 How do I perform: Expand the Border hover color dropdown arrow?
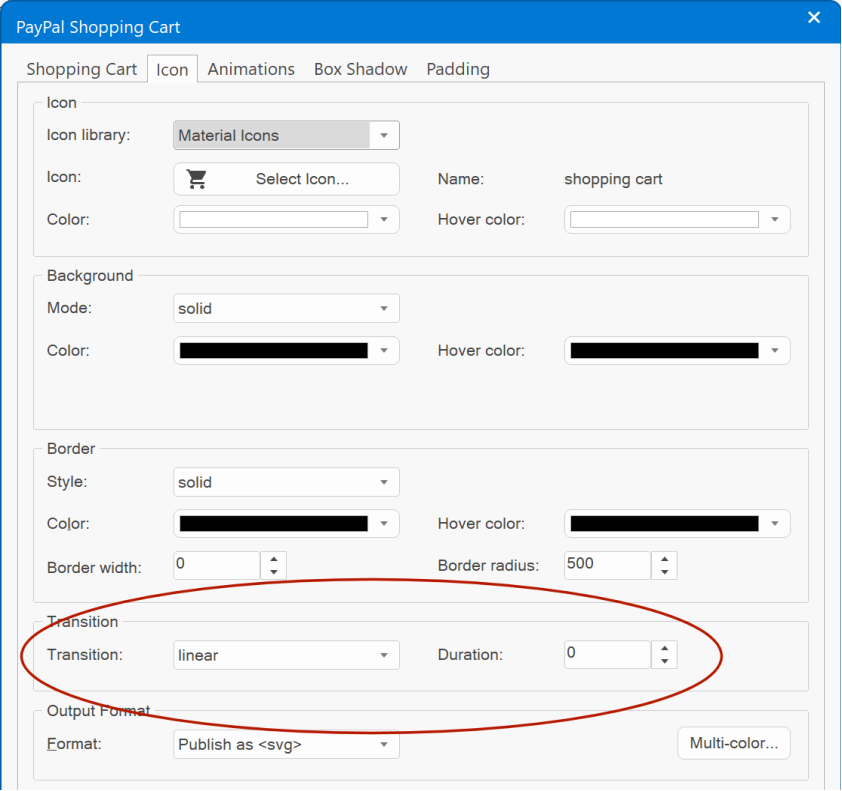tap(775, 524)
